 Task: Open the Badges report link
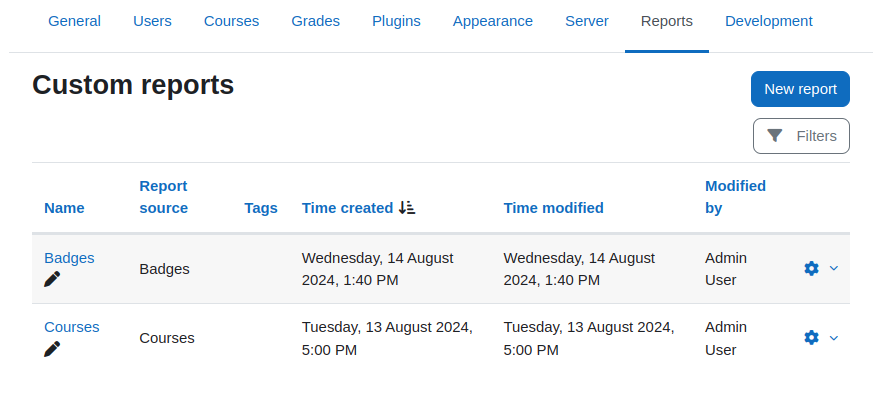click(69, 258)
